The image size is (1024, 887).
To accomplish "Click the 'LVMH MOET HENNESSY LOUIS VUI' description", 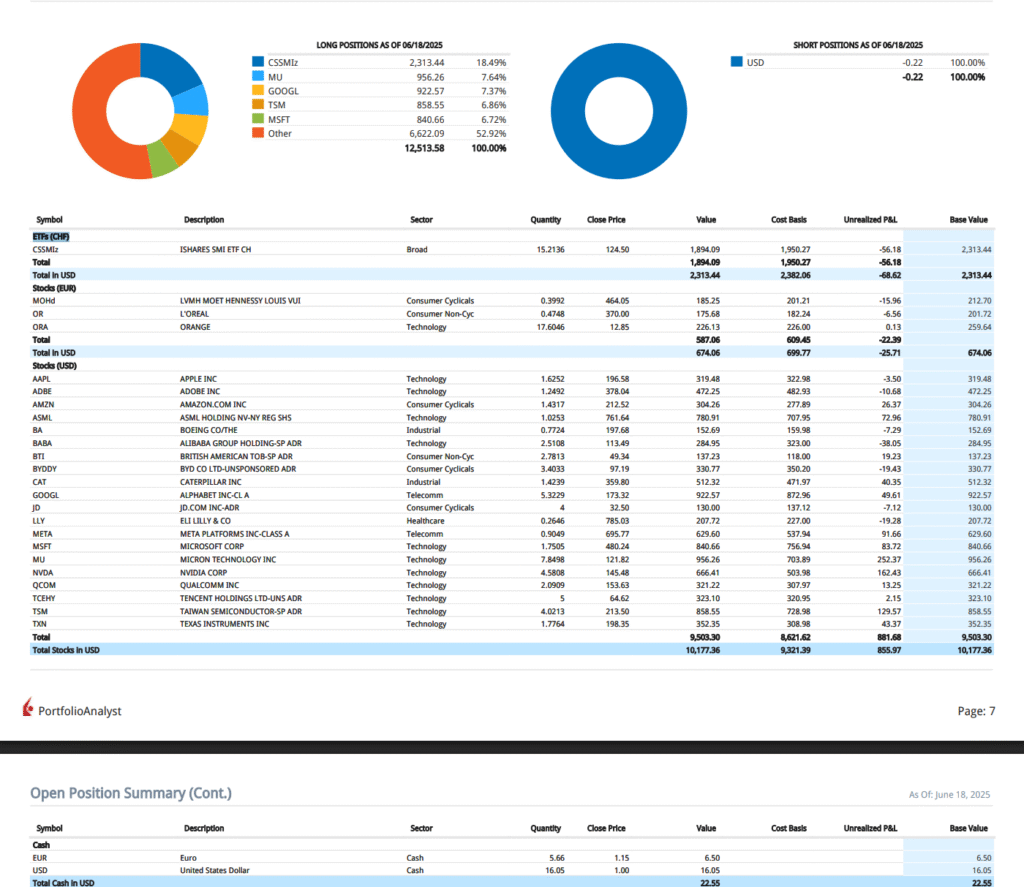I will (x=240, y=301).
